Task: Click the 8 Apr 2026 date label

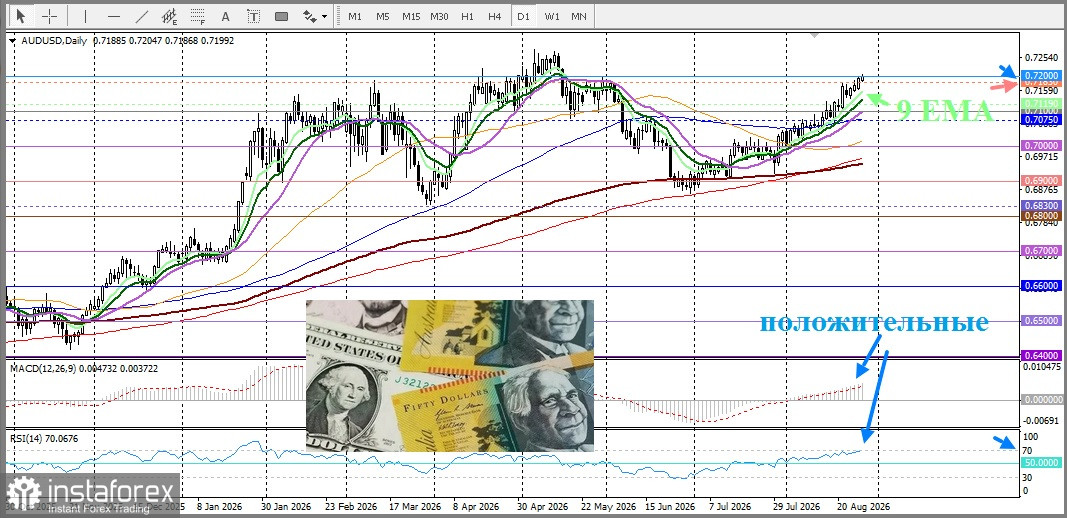Action: click(475, 507)
